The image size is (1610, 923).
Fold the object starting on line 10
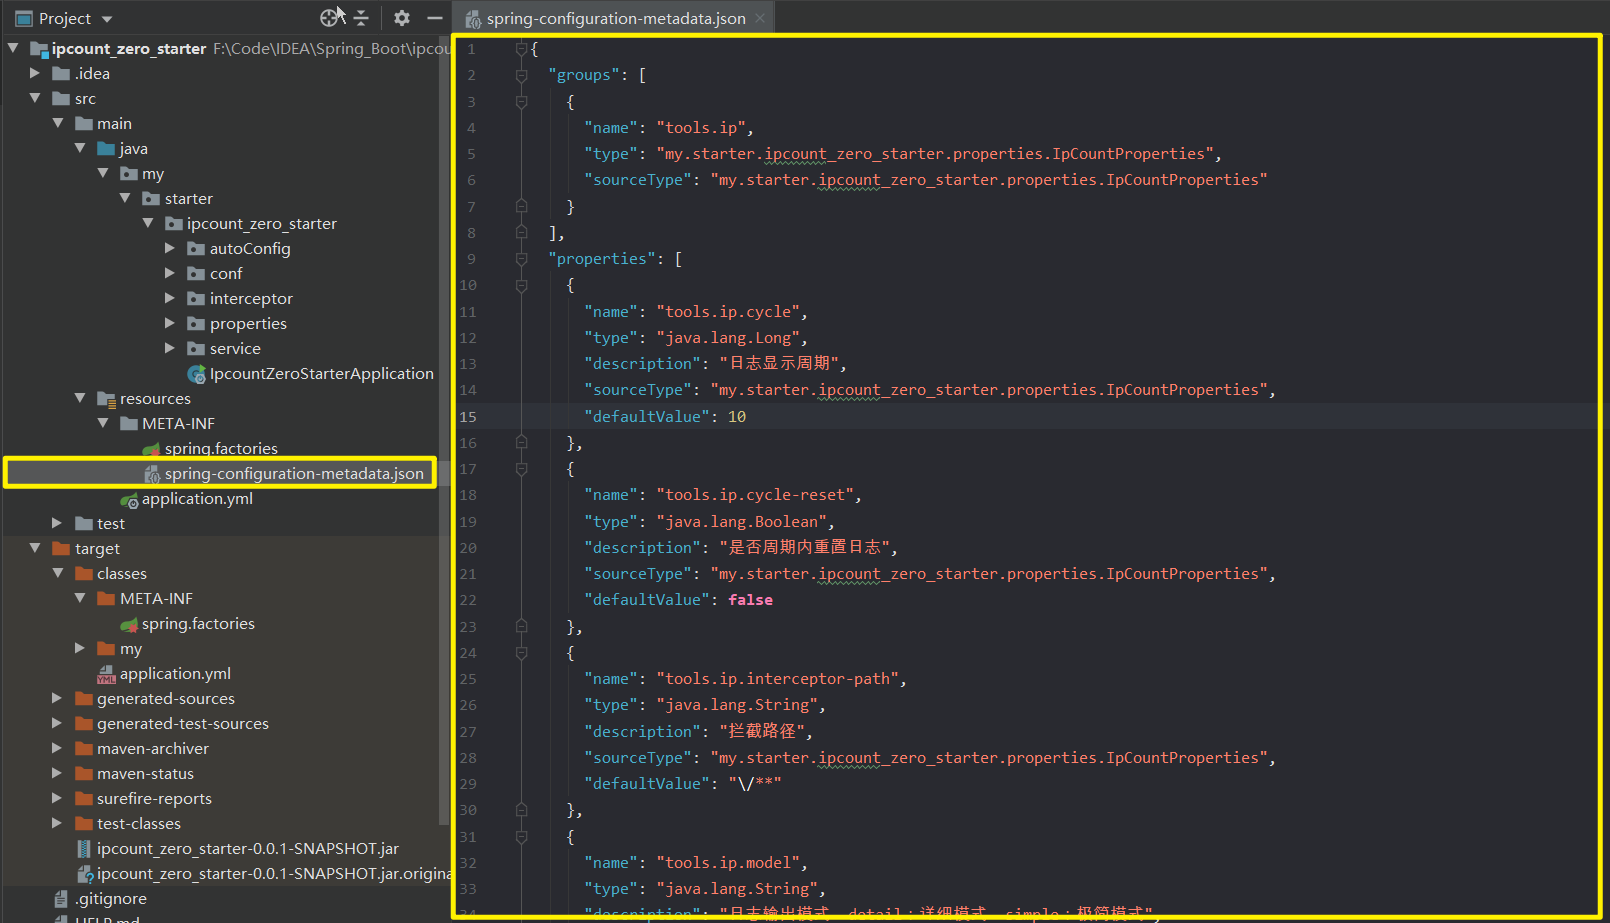pyautogui.click(x=521, y=285)
